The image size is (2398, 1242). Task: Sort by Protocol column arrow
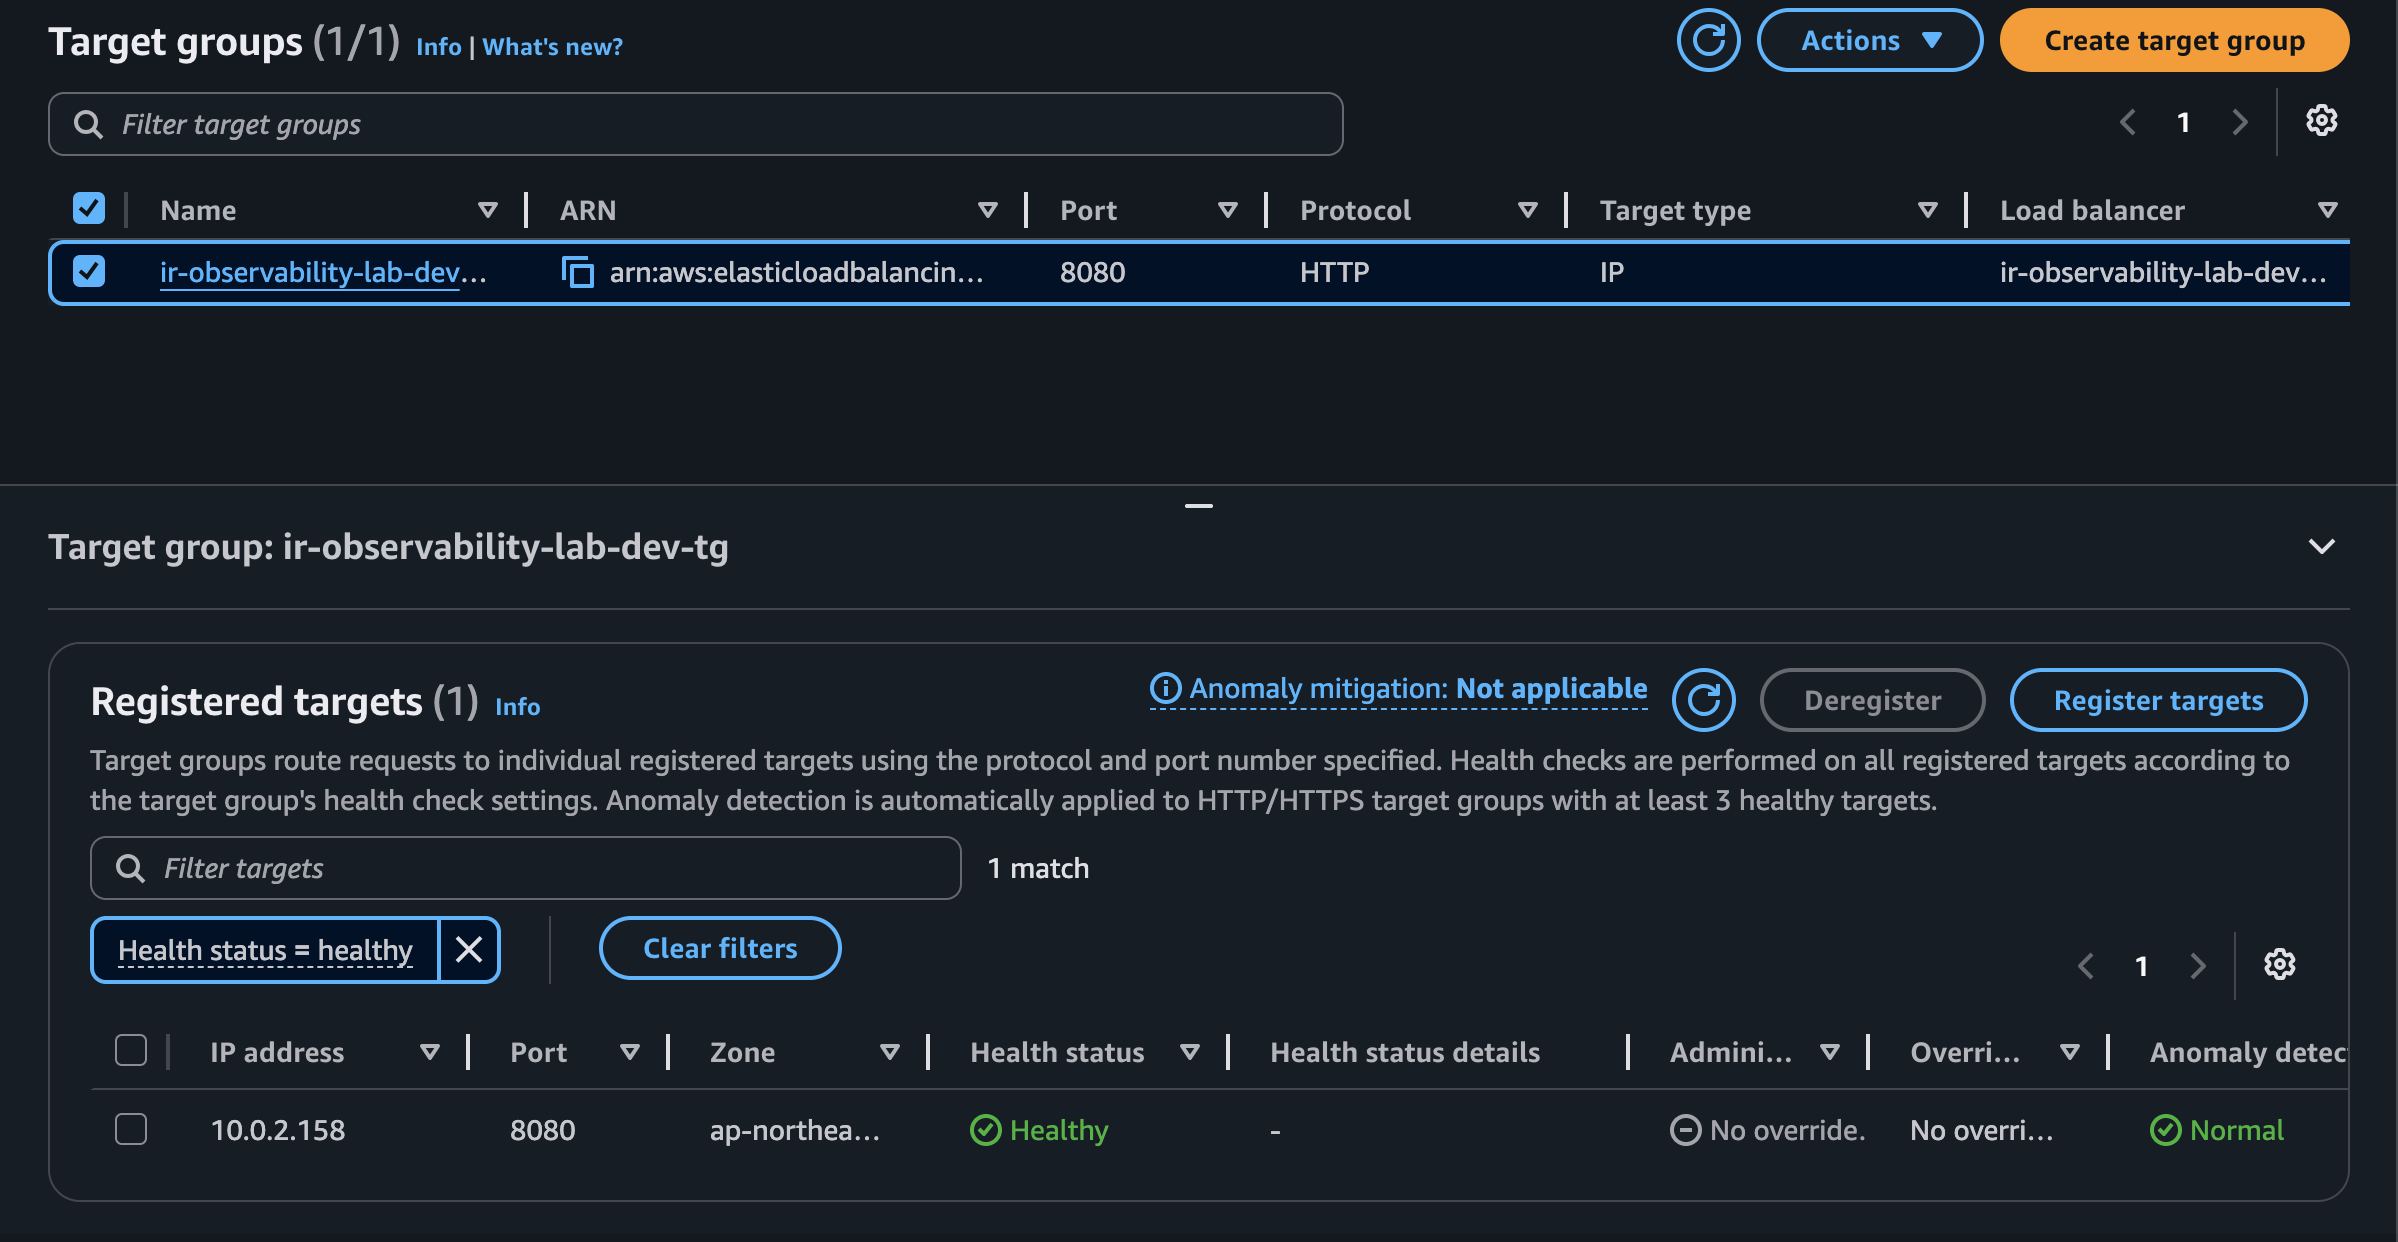pyautogui.click(x=1527, y=210)
